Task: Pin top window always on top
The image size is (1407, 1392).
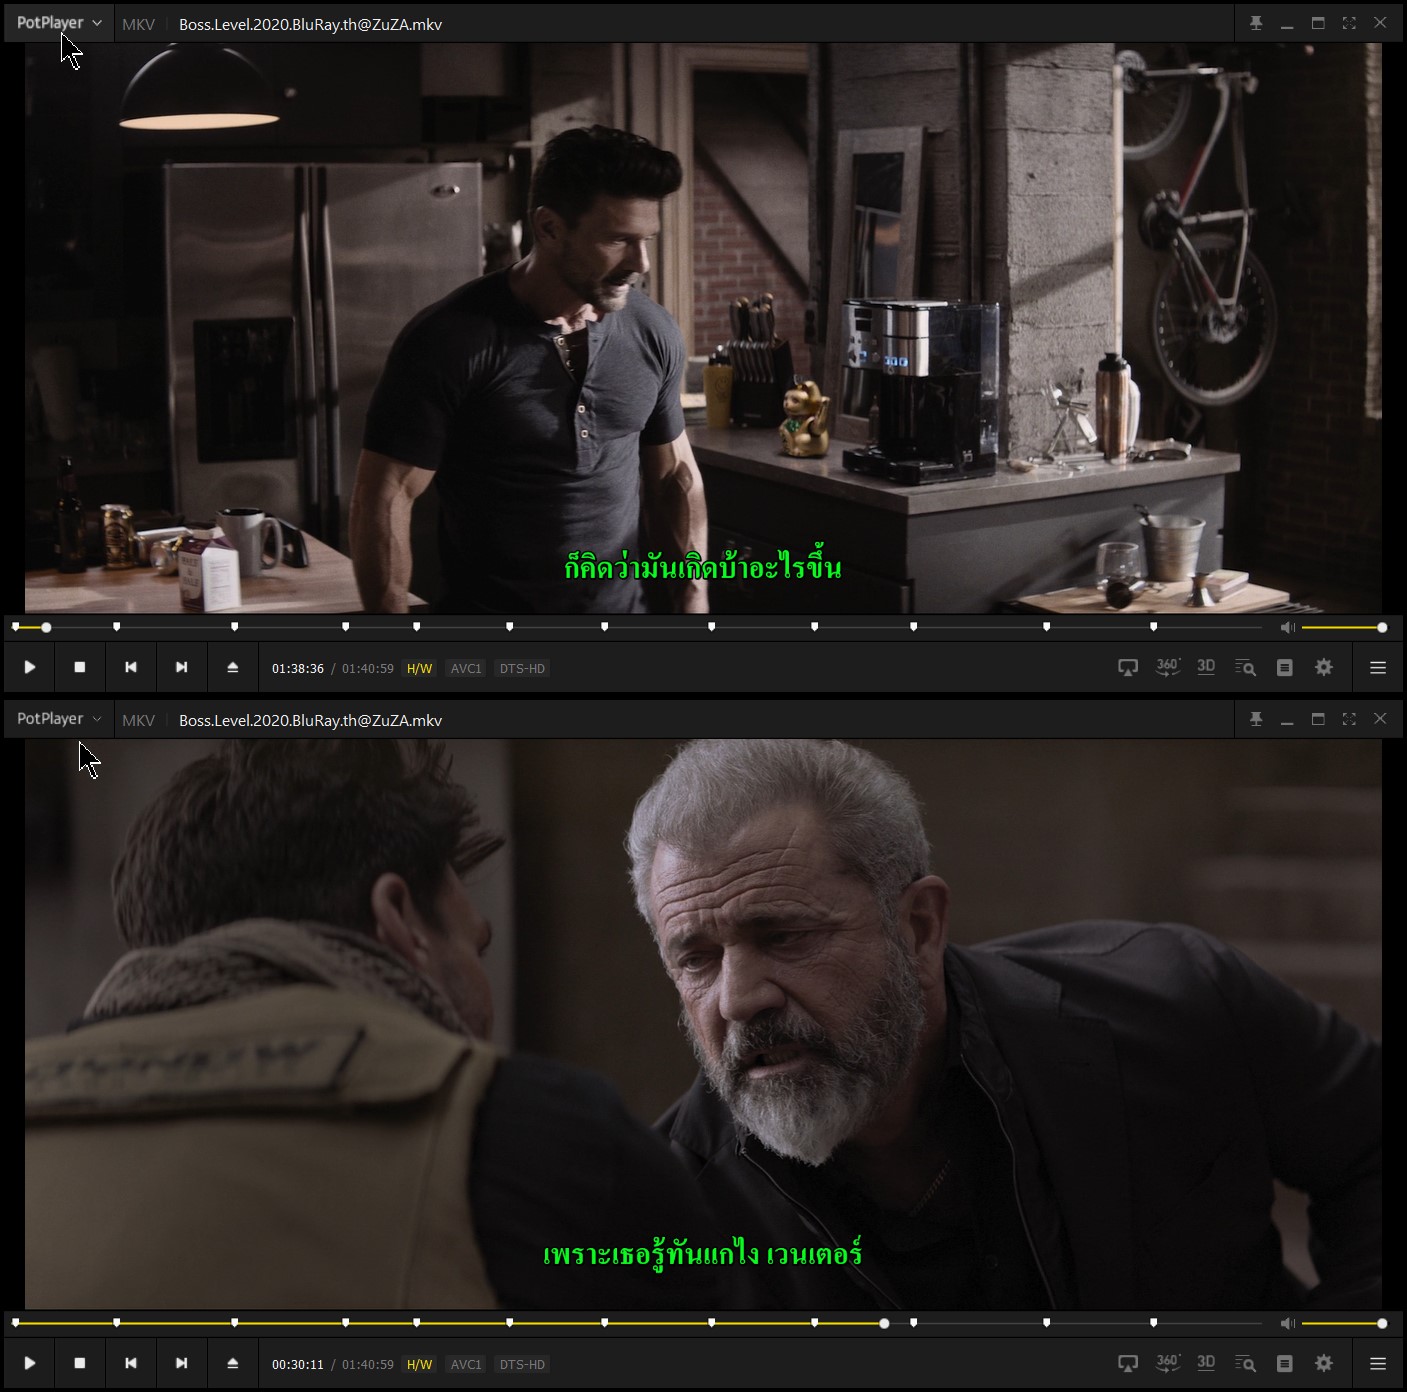Action: point(1256,23)
